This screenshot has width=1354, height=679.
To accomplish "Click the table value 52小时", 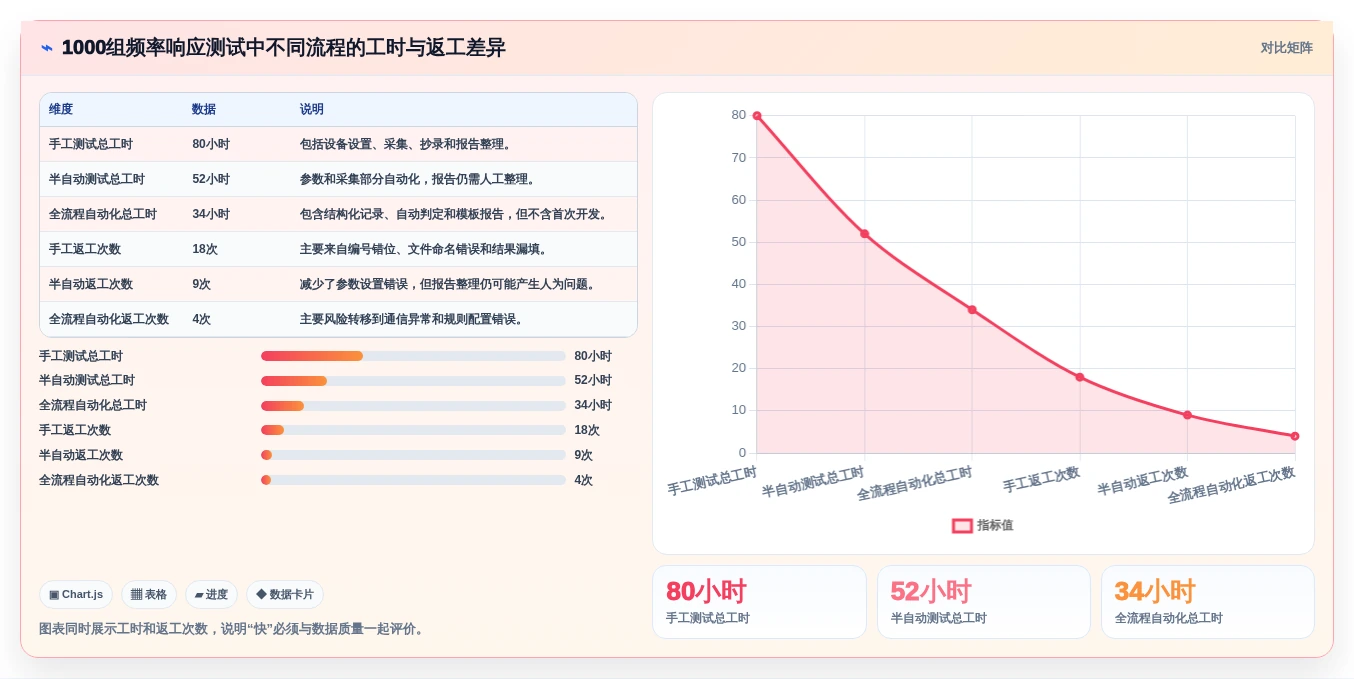I will point(211,179).
